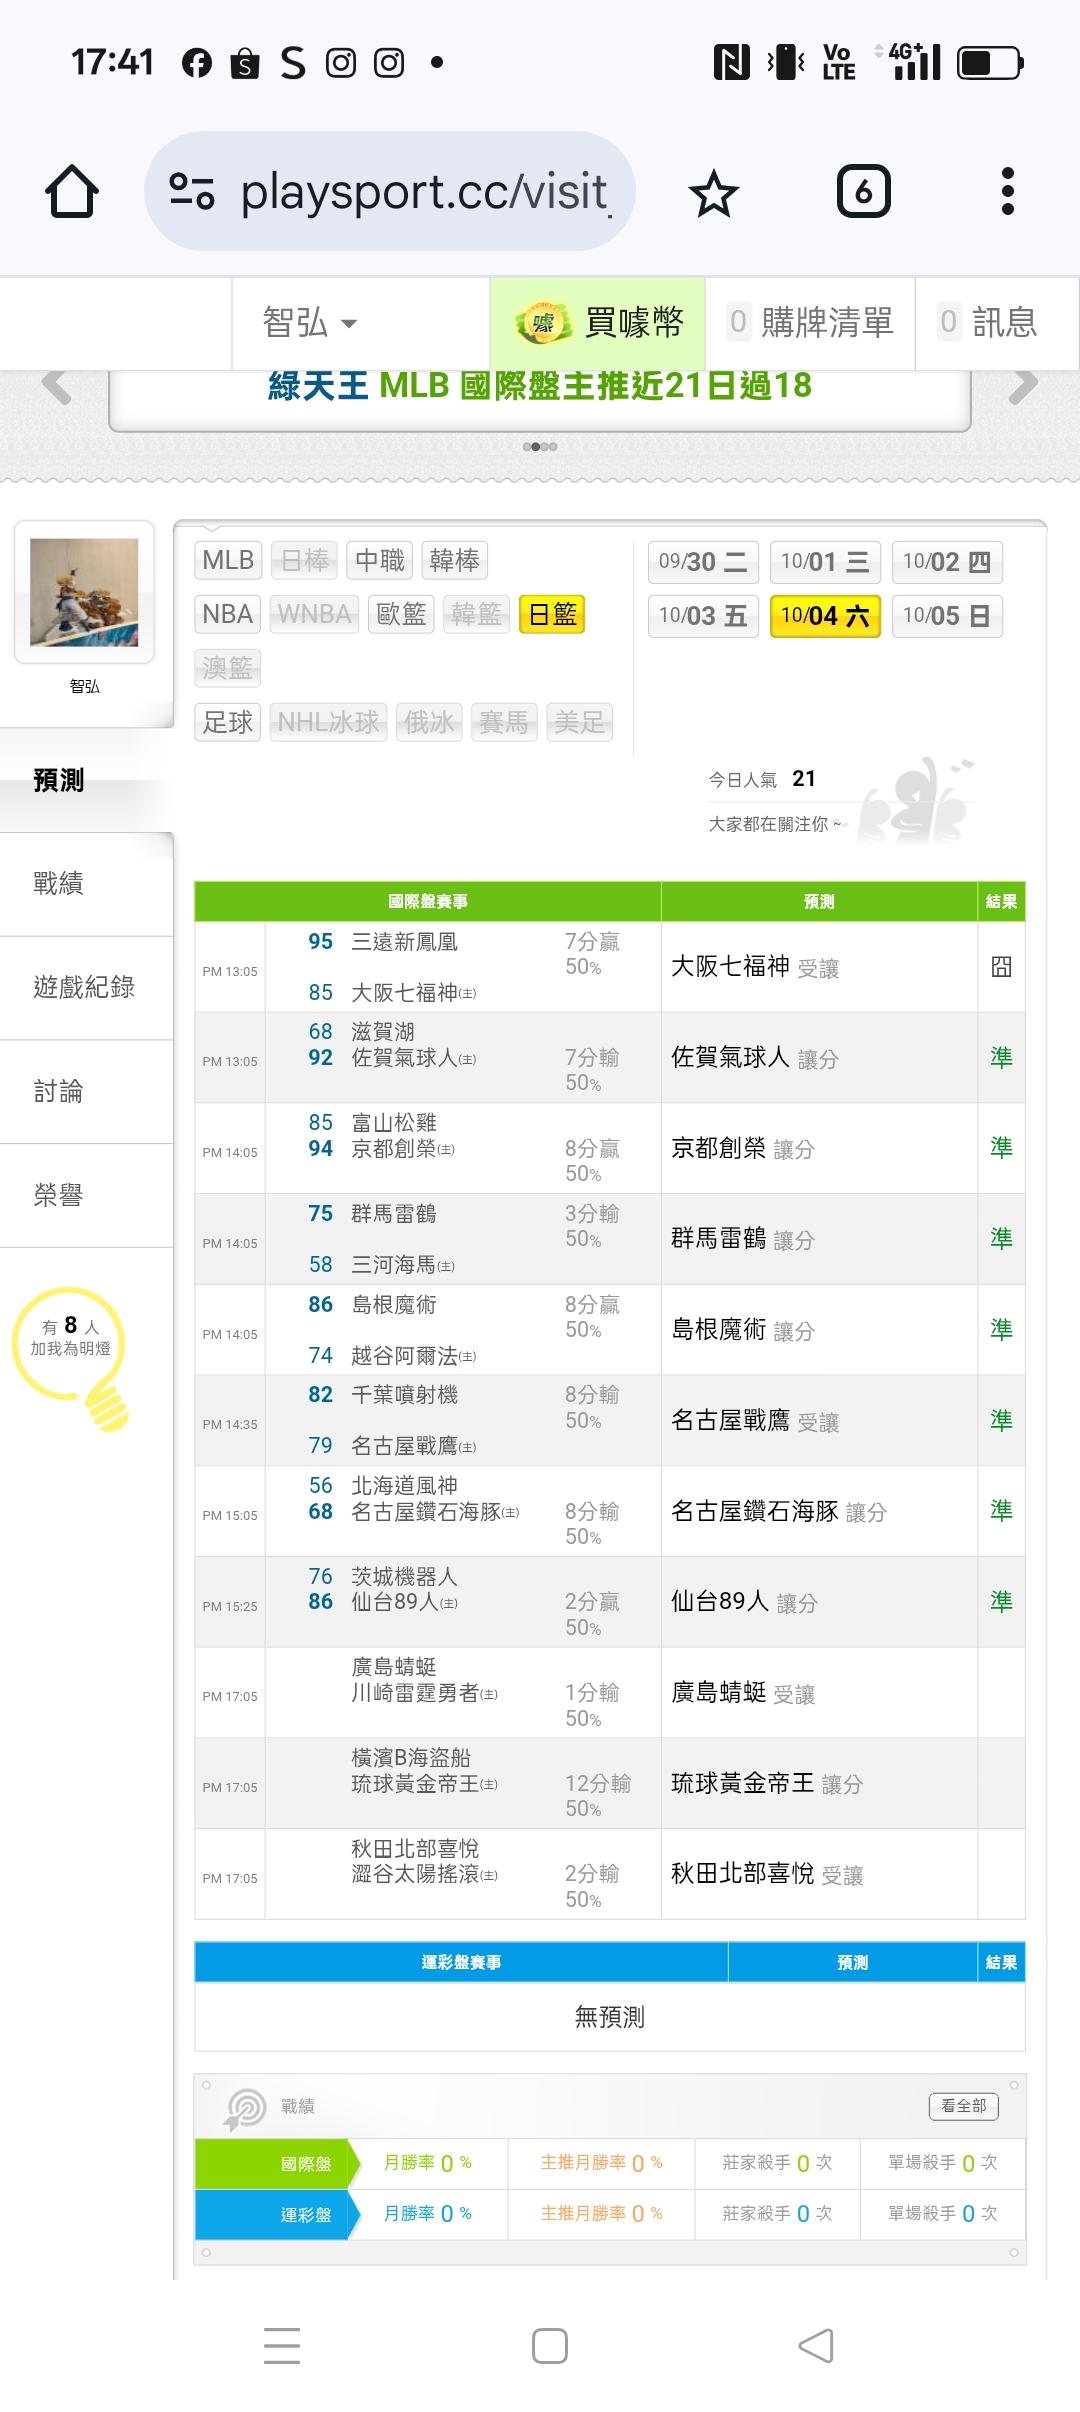
Task: Select the MLB league filter
Action: (228, 560)
